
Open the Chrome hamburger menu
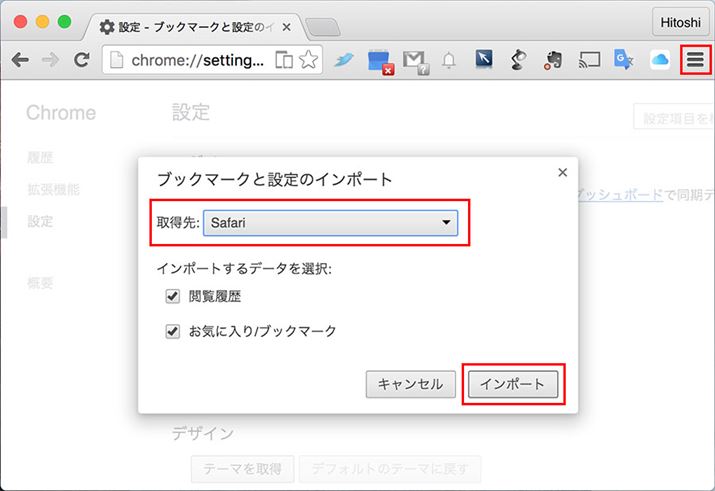[695, 60]
